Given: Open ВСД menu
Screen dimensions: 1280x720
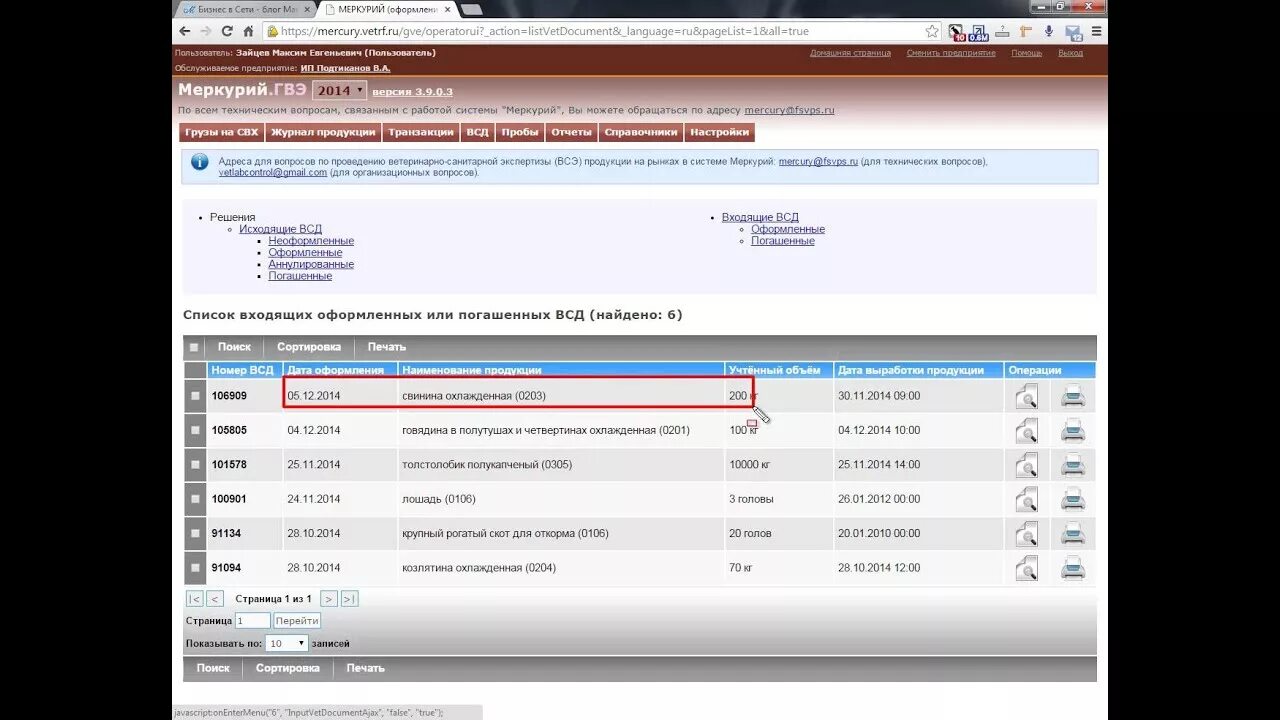Looking at the screenshot, I should (x=478, y=132).
